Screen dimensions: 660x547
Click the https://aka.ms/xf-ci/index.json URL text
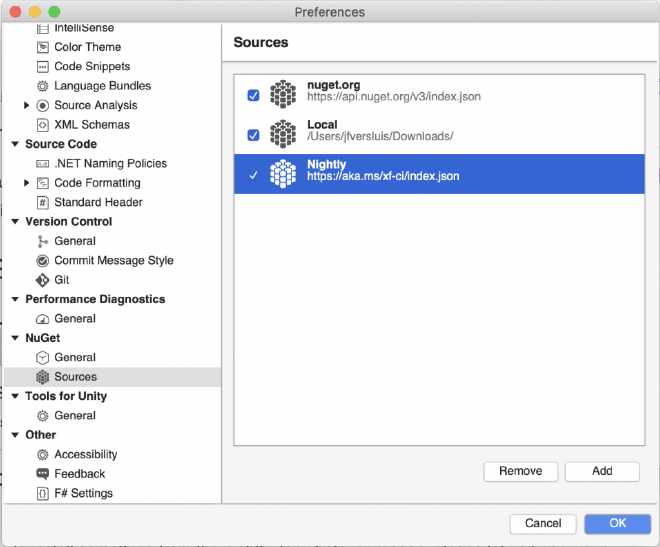pos(383,176)
